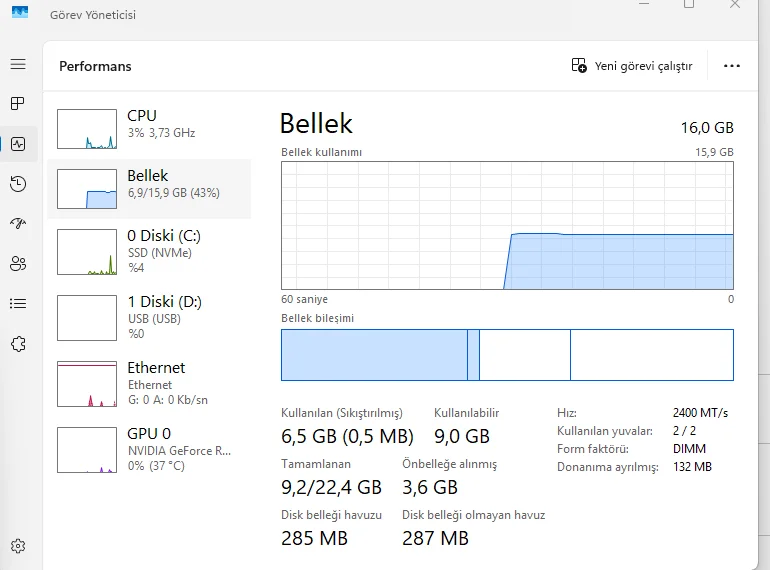Image resolution: width=770 pixels, height=570 pixels.
Task: Open the App history page icon
Action: (x=18, y=183)
